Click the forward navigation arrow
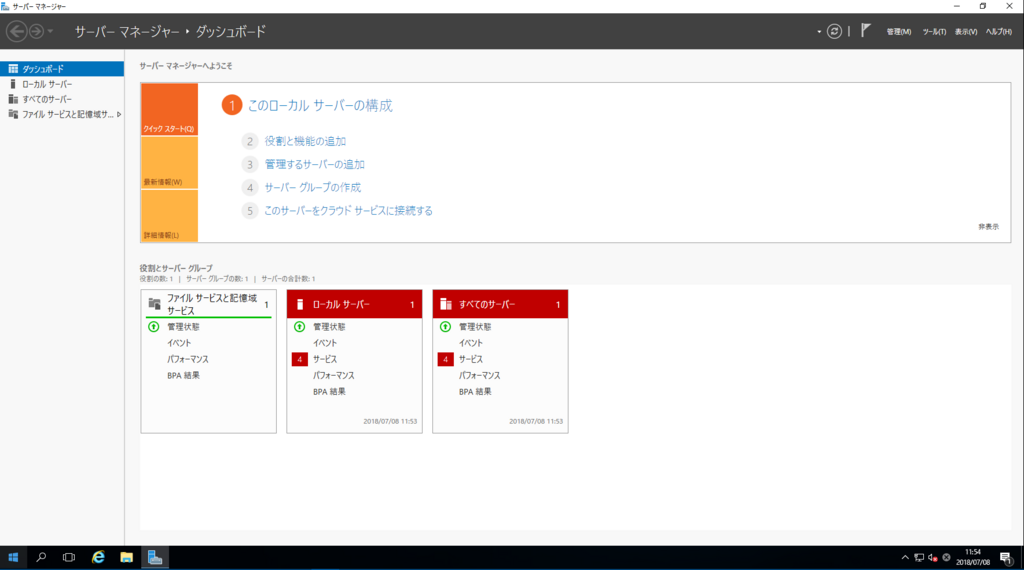The width and height of the screenshot is (1024, 570). point(37,31)
